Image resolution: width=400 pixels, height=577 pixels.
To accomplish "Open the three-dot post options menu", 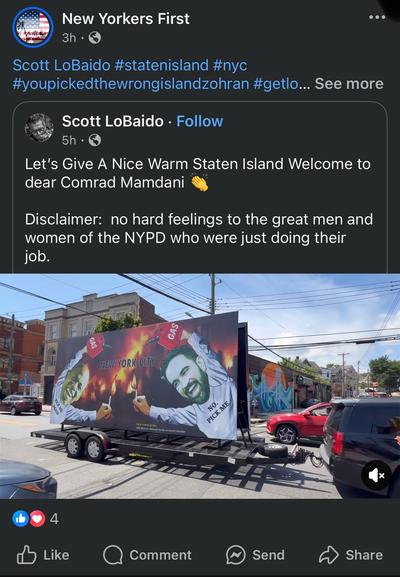I will point(377,17).
